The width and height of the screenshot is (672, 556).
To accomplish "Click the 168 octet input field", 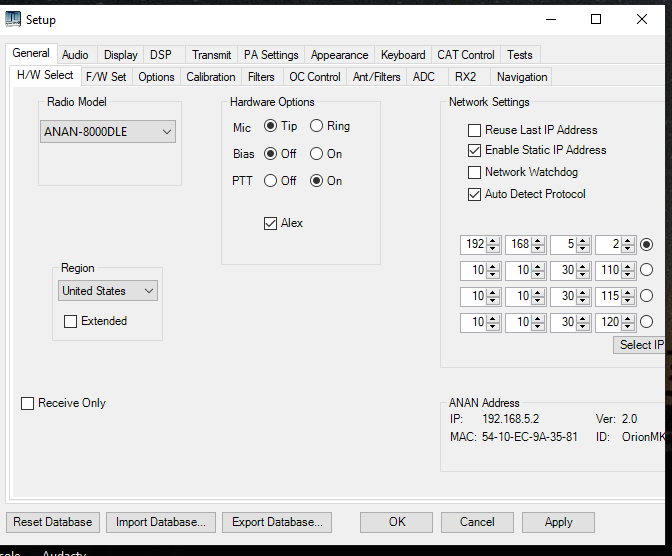I will pos(519,244).
